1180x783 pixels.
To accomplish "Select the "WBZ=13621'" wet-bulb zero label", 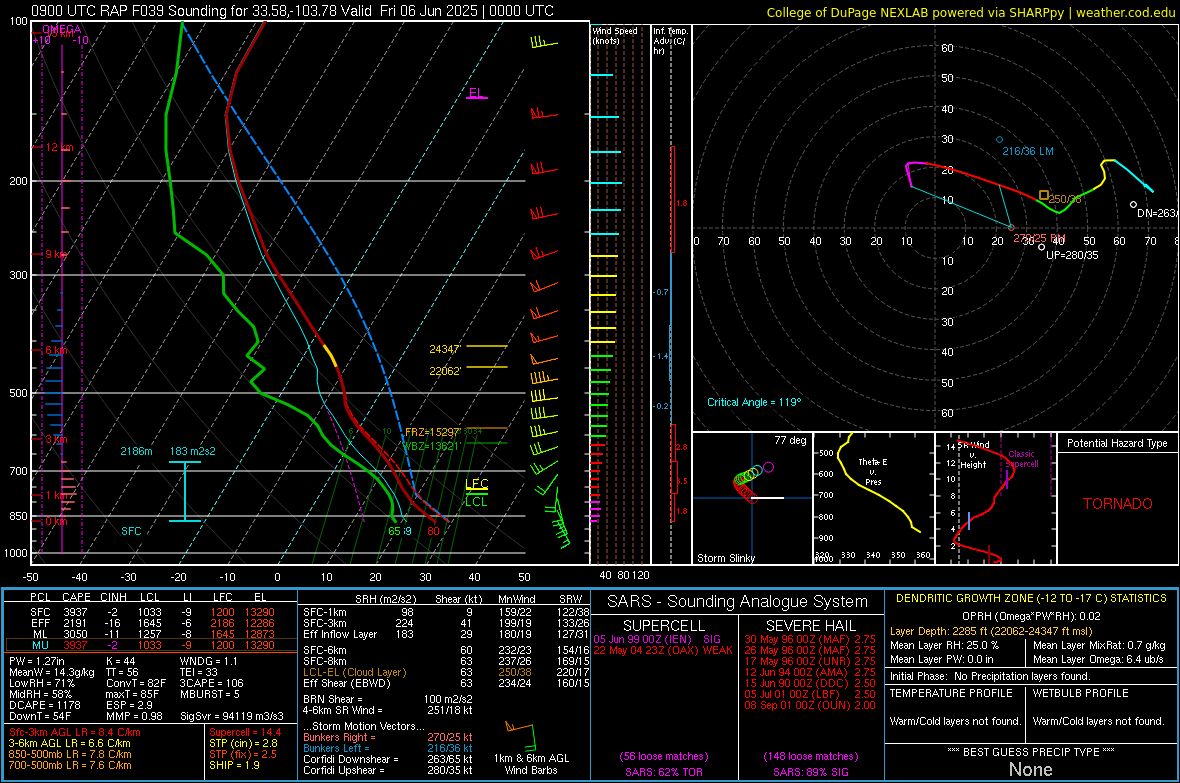I will [432, 446].
